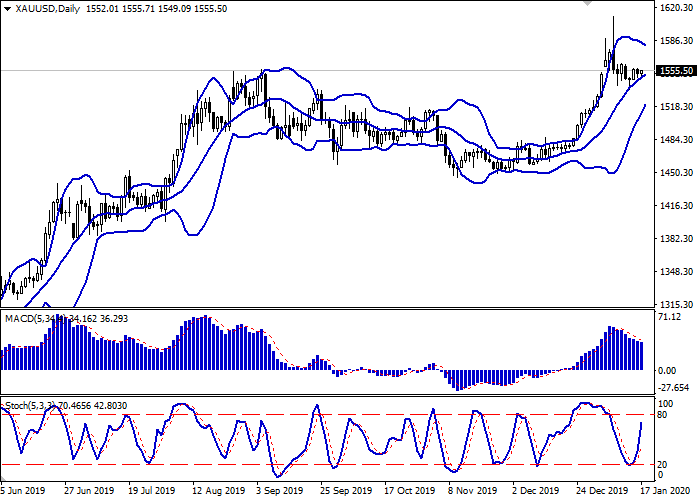Click the 1382.30 price axis label
This screenshot has height=500, width=700.
(x=677, y=239)
